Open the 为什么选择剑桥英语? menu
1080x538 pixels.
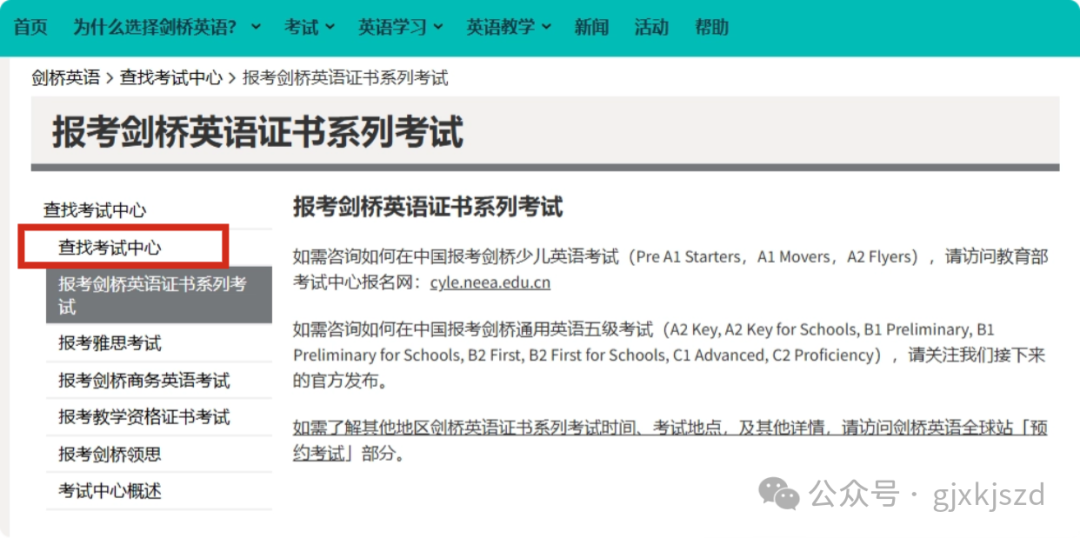(x=155, y=28)
